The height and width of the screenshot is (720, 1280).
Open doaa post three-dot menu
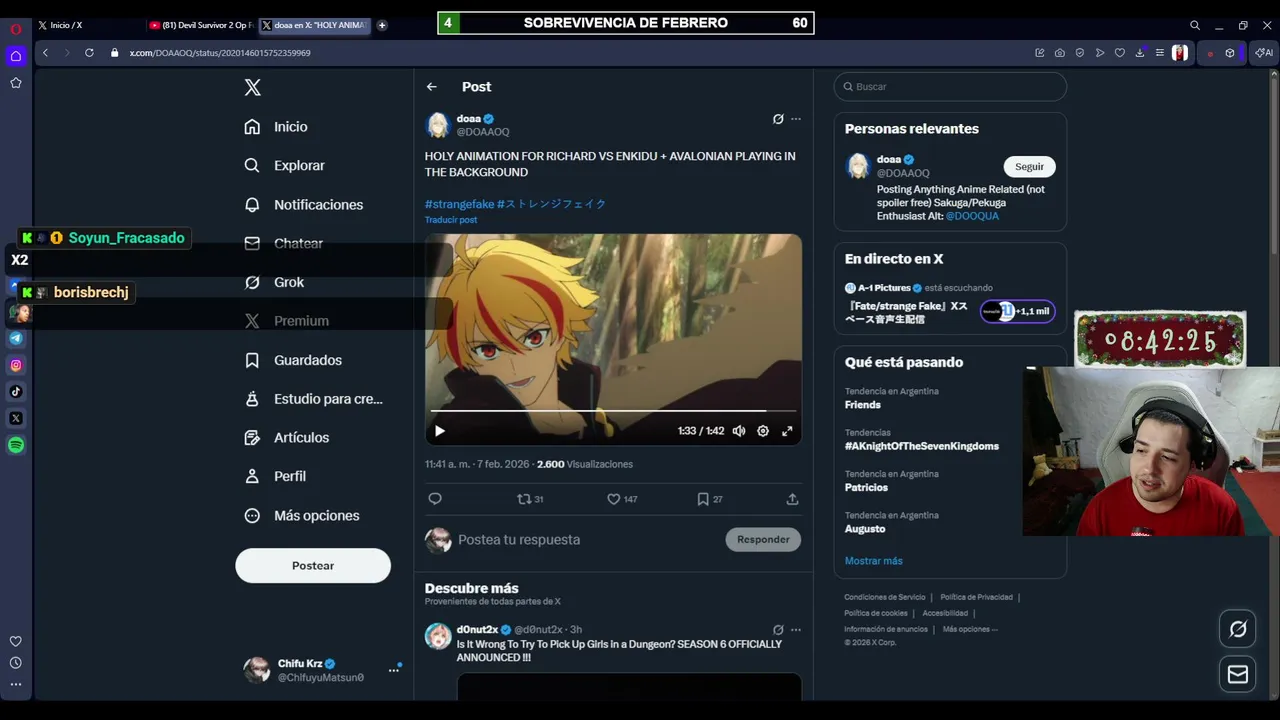click(796, 119)
